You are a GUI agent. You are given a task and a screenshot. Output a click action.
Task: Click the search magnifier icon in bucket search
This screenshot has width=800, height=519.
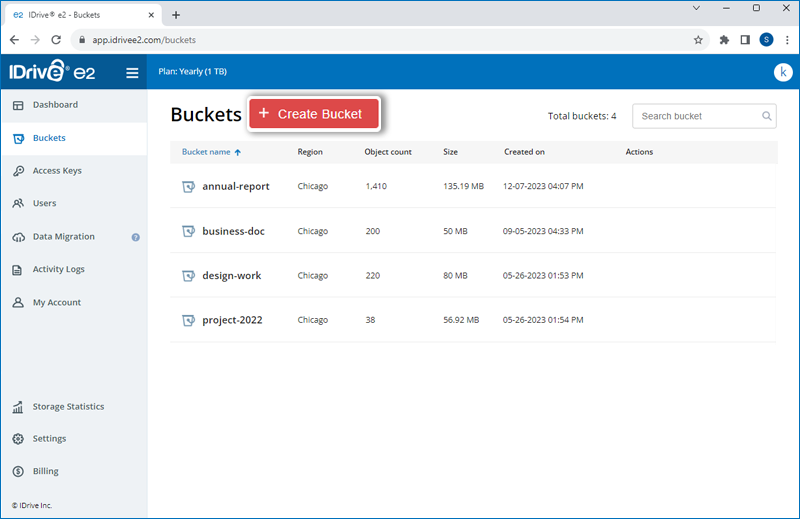tap(766, 116)
